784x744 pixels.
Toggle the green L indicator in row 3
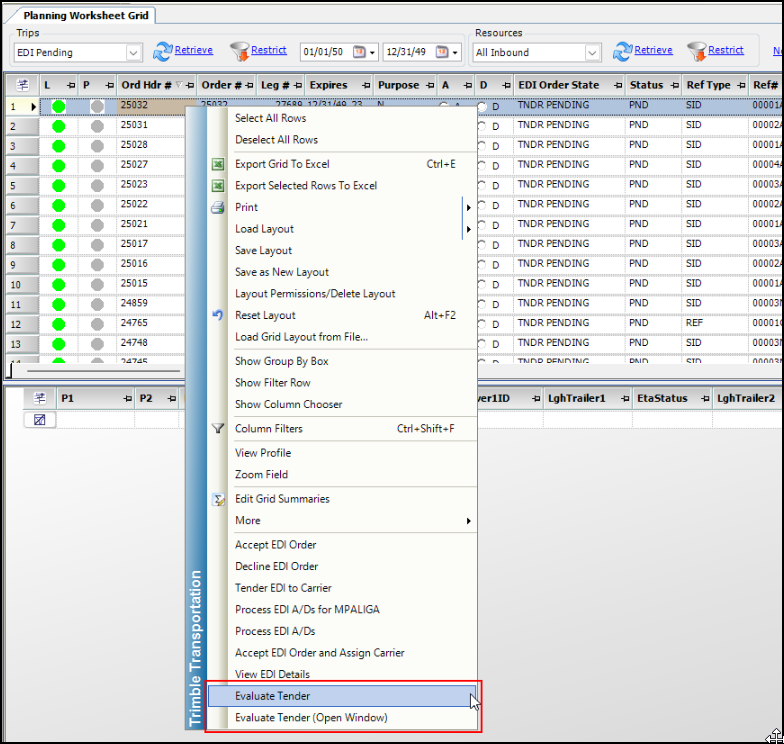coord(58,146)
